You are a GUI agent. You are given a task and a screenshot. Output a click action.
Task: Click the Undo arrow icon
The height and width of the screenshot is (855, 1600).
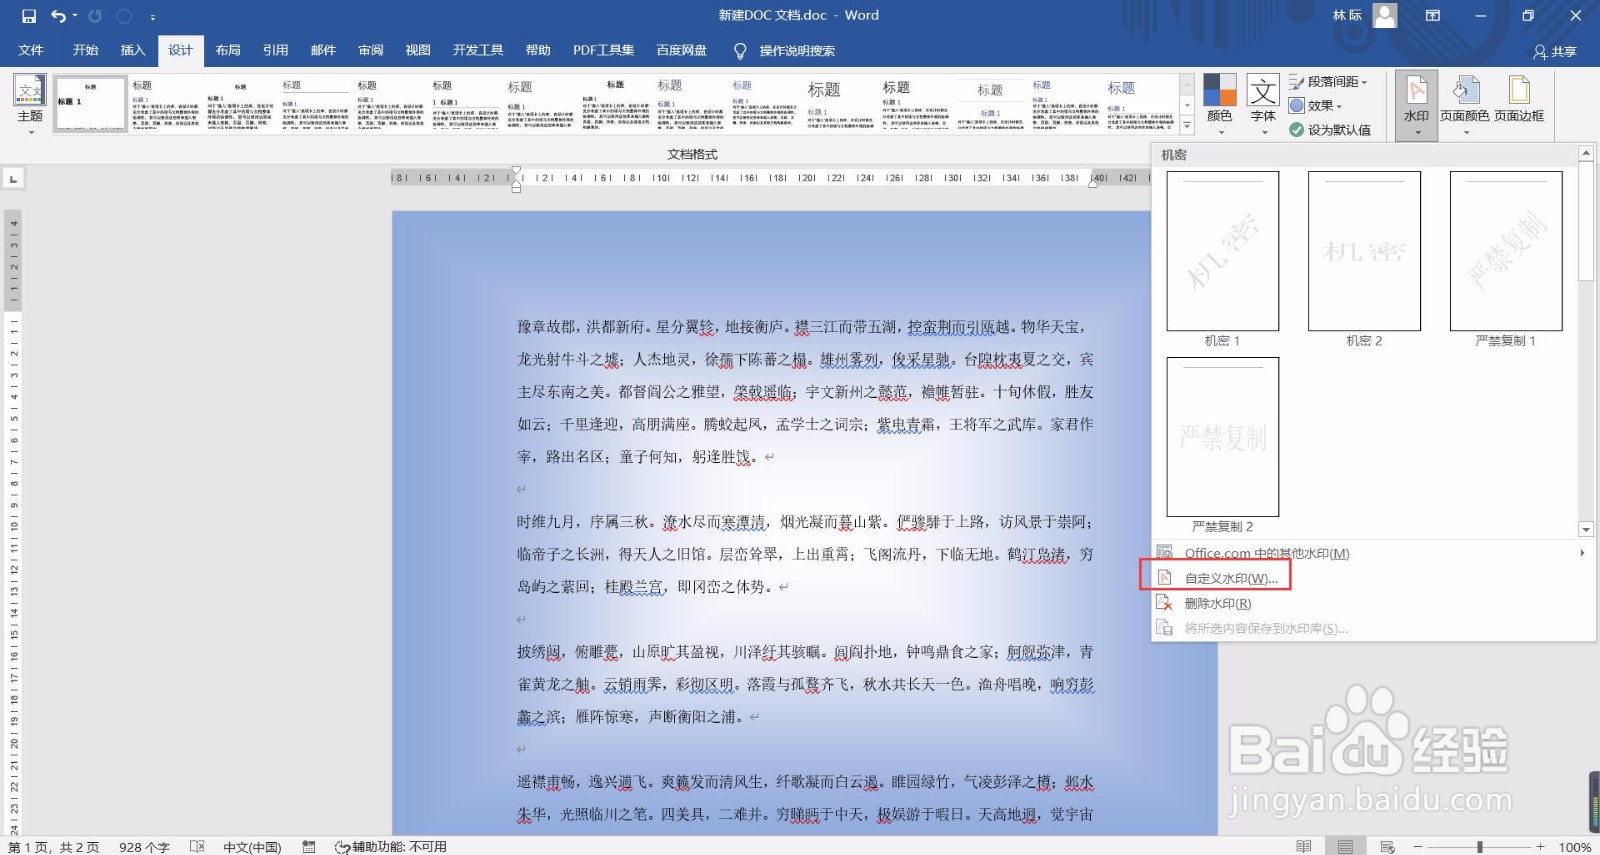(58, 16)
